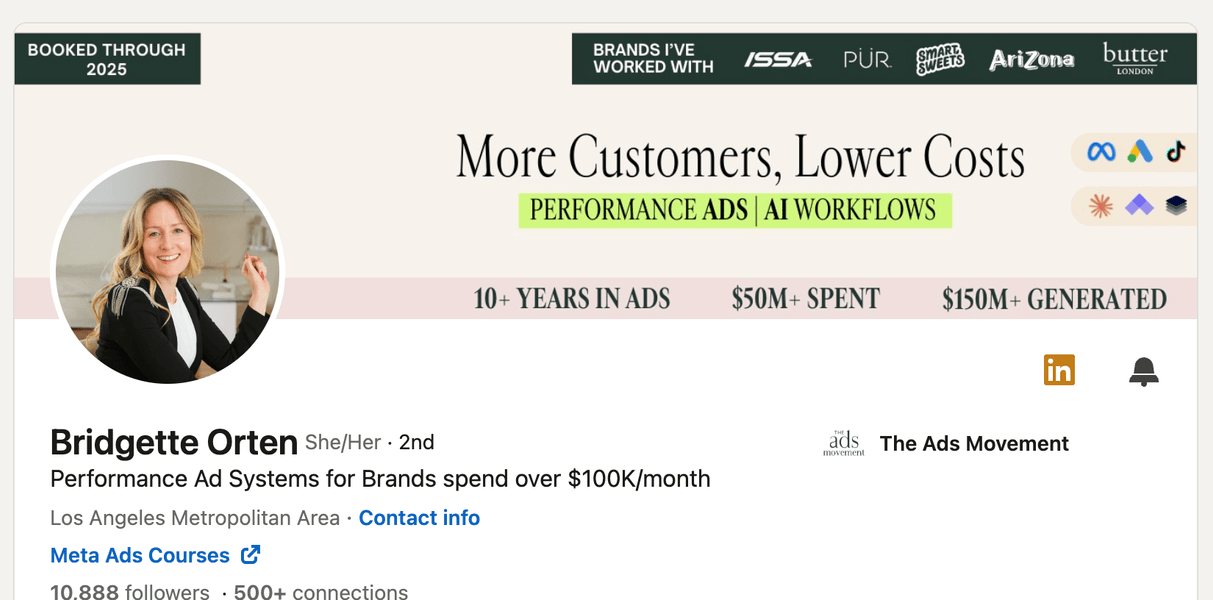Image resolution: width=1213 pixels, height=600 pixels.
Task: View the 500+ connections list
Action: pyautogui.click(x=320, y=591)
